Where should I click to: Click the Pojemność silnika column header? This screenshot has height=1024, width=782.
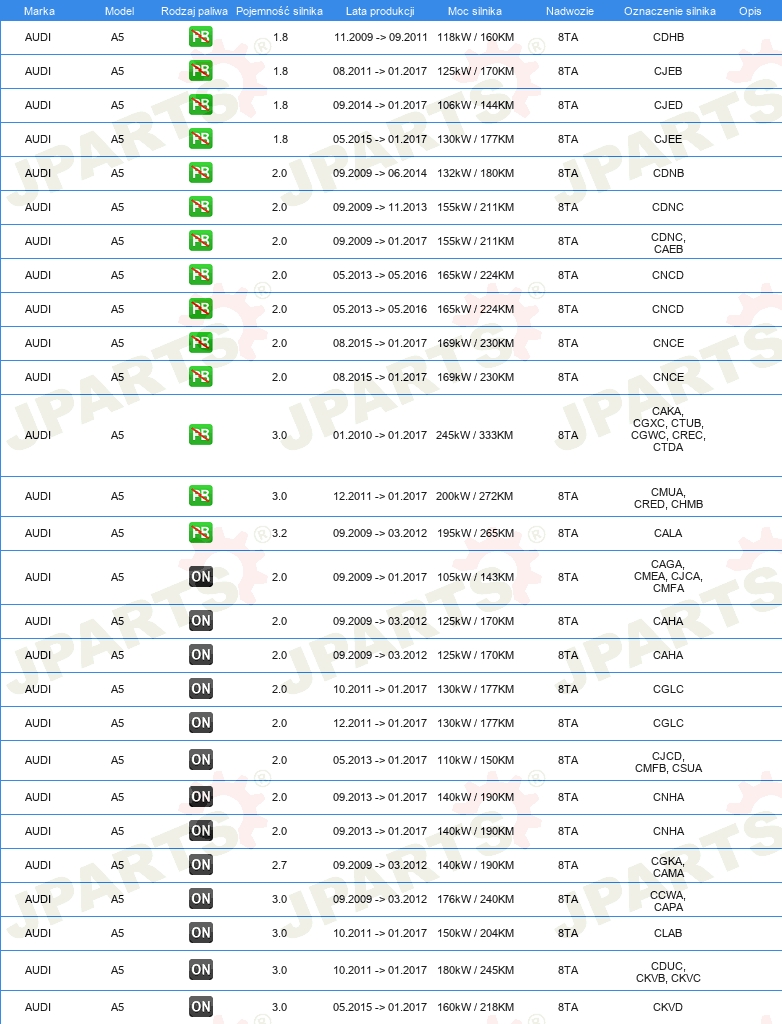(x=279, y=11)
